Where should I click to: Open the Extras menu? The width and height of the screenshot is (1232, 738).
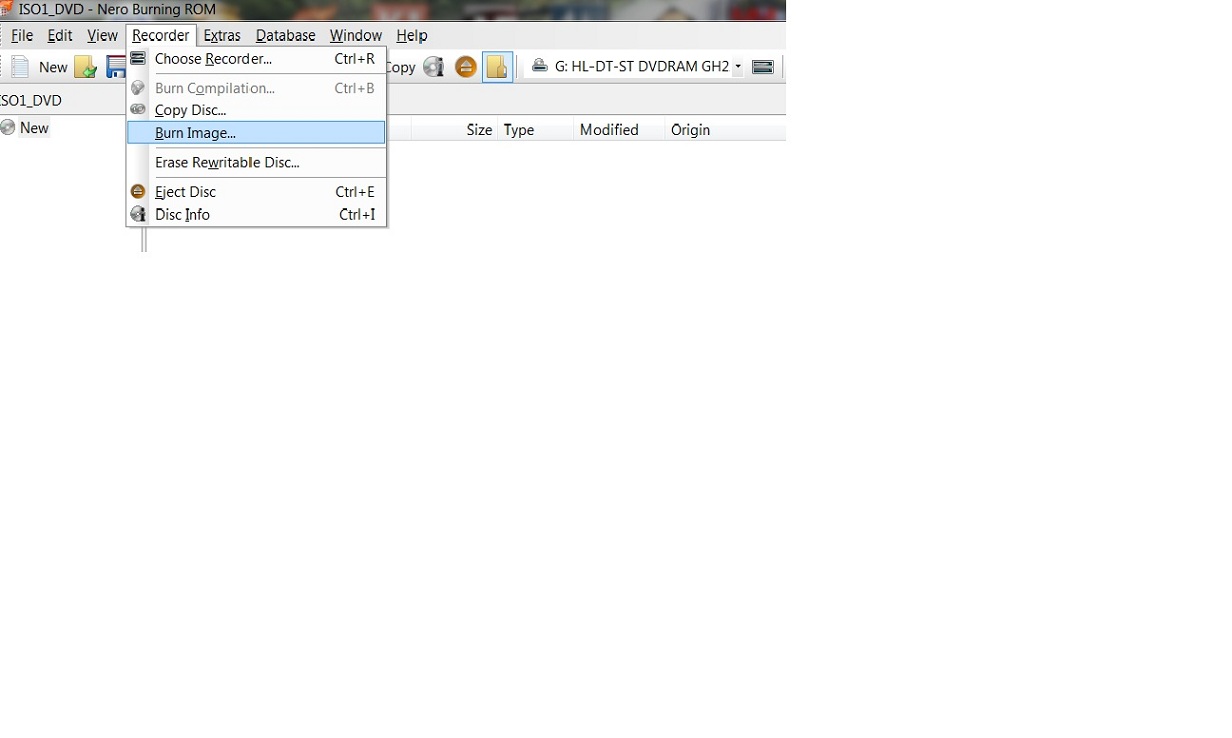(222, 35)
